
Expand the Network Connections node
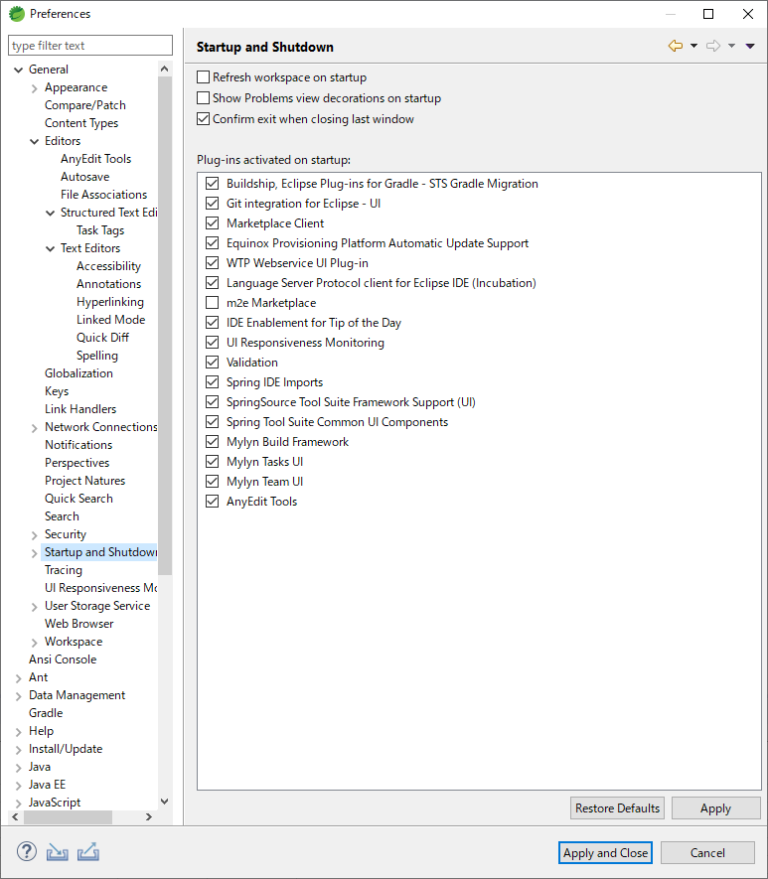tap(34, 428)
